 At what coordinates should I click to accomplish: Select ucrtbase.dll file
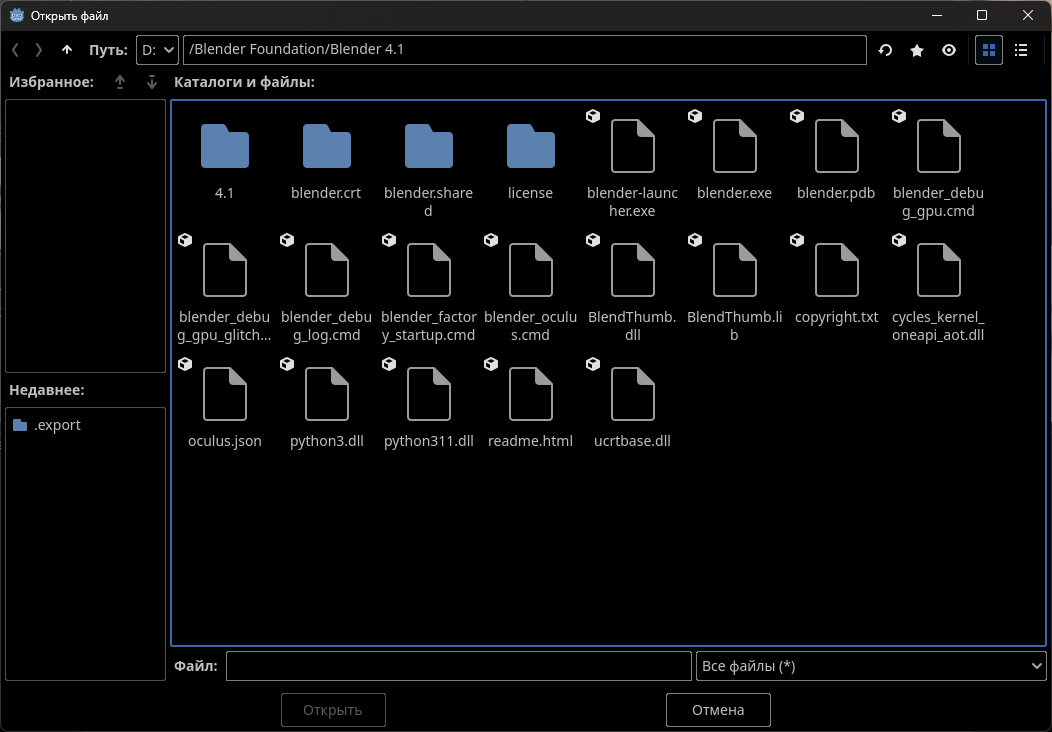point(633,405)
